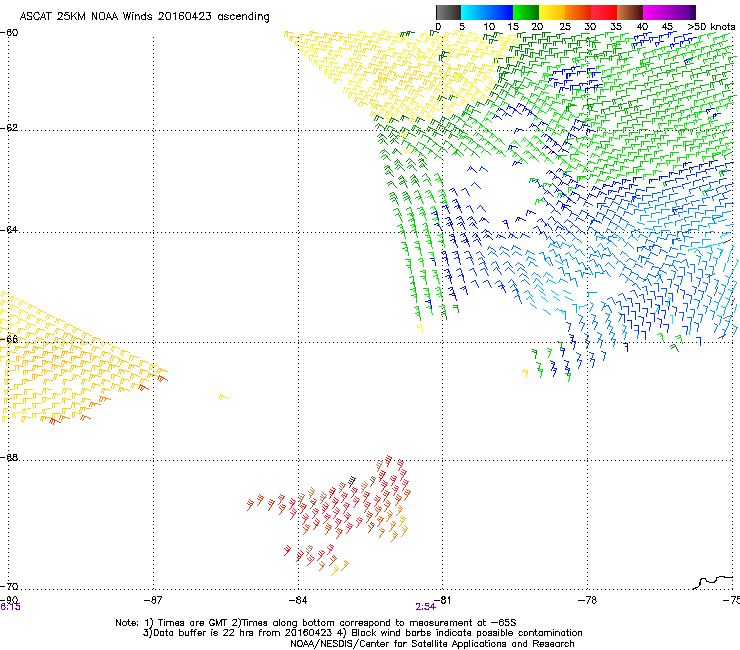
Task: Click the latitude label '-64'
Action: 9,230
